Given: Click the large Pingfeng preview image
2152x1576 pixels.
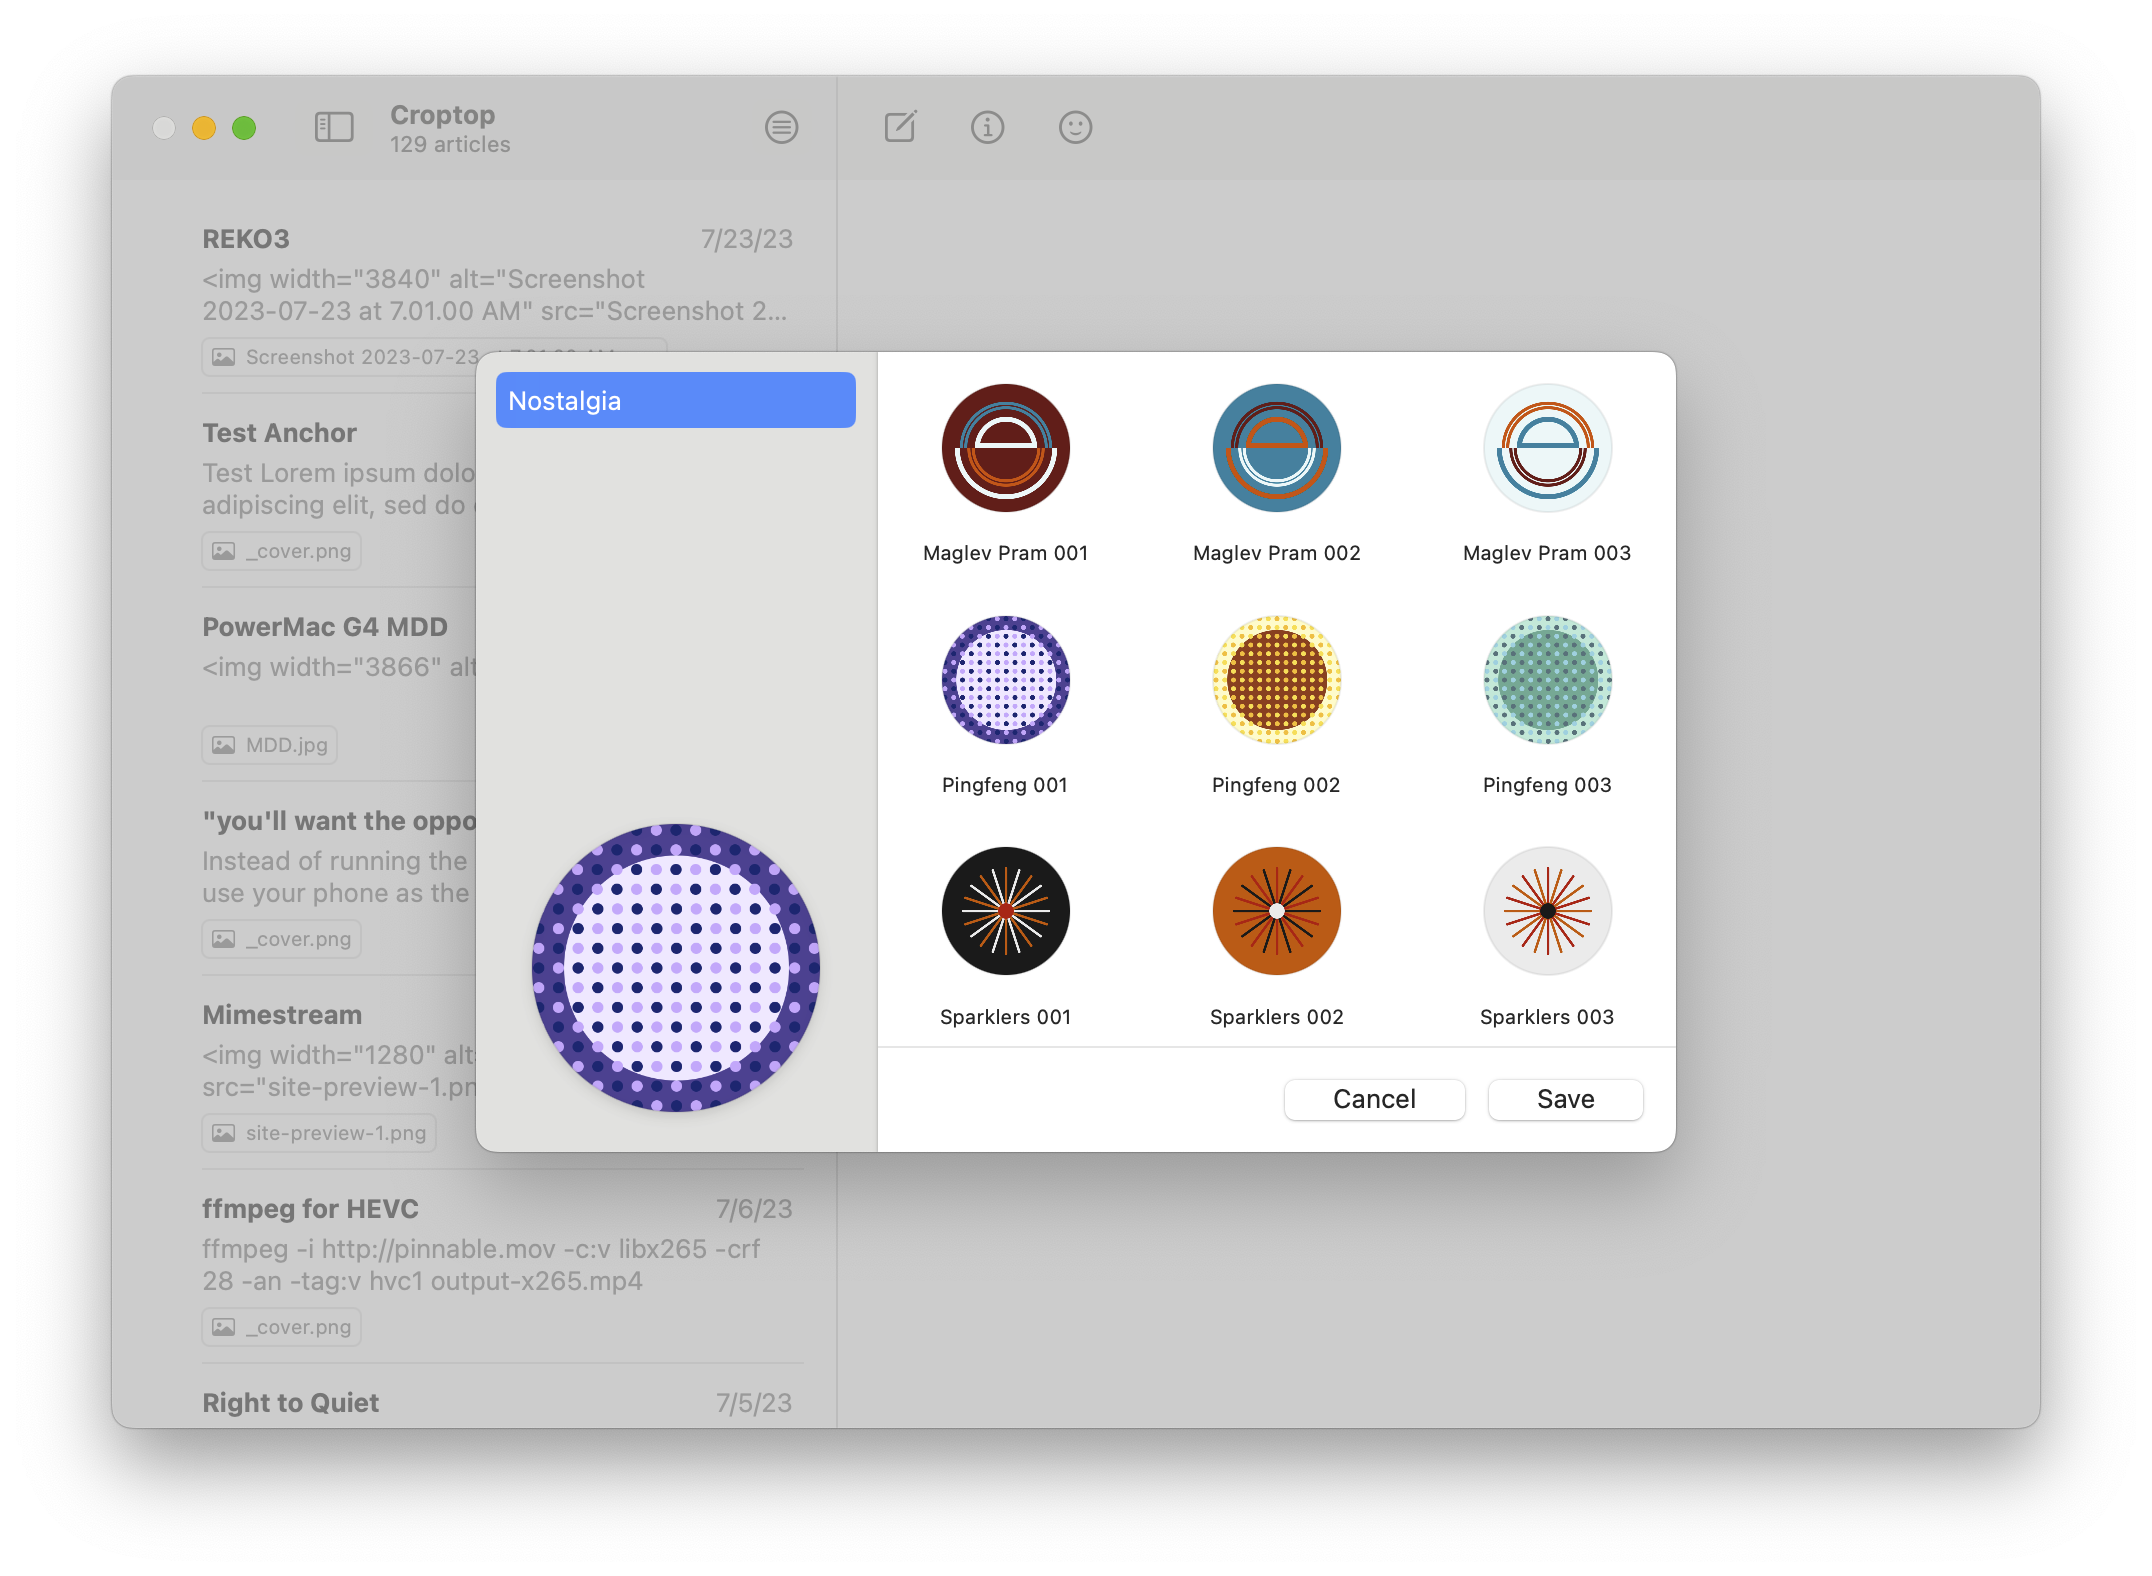Looking at the screenshot, I should (x=675, y=967).
